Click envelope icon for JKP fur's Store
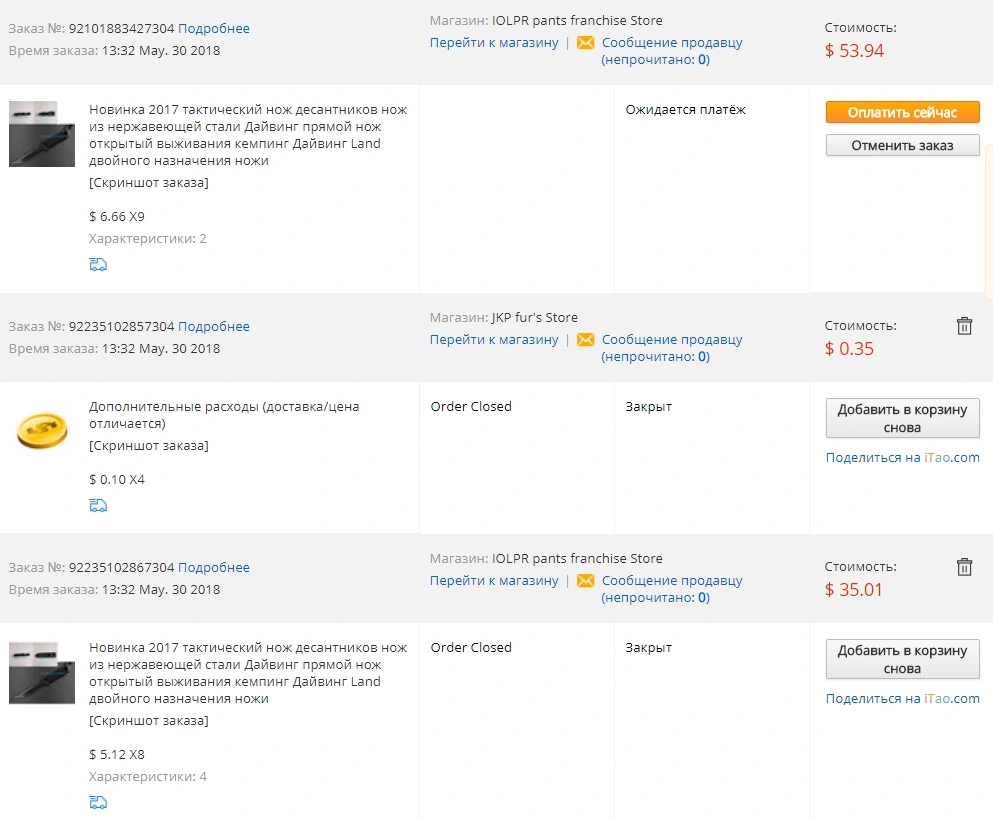This screenshot has height=821, width=993. click(x=586, y=340)
